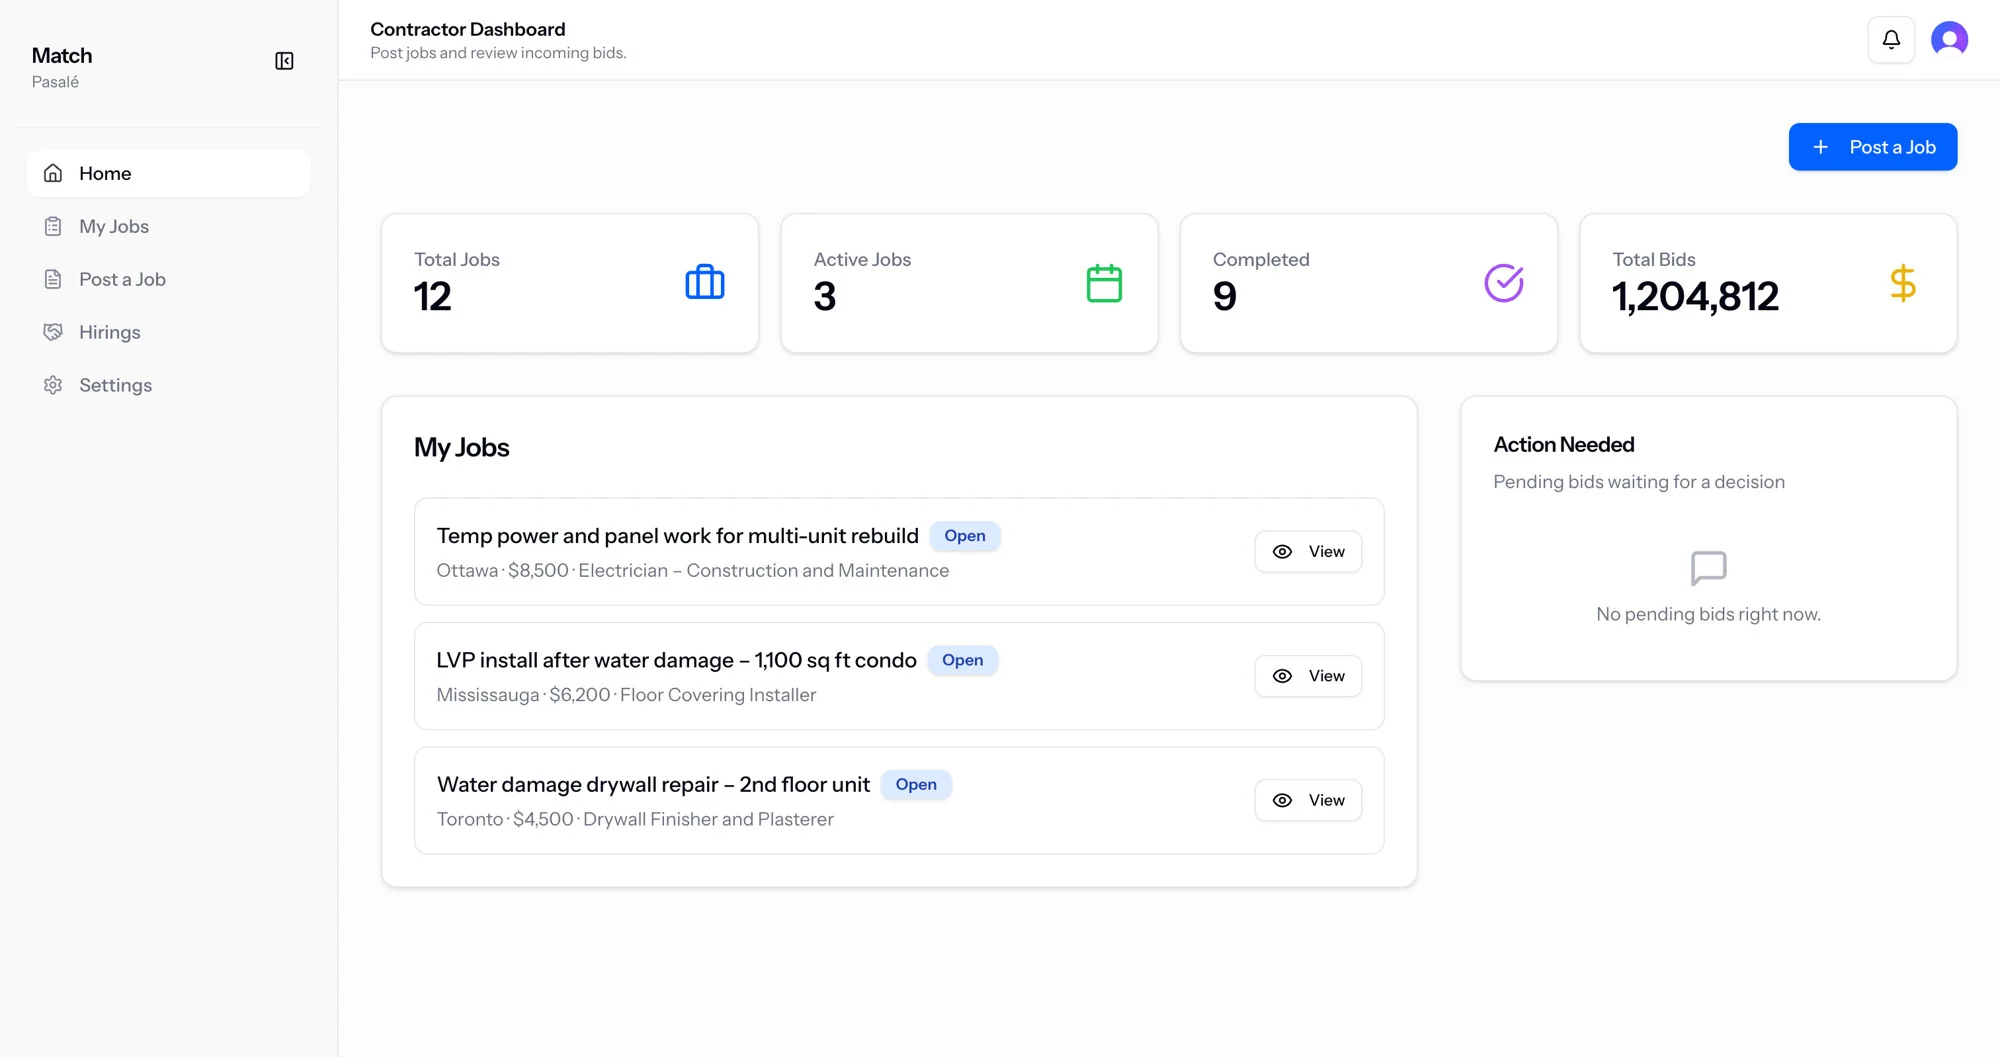Click the Match brand name
This screenshot has height=1057, width=2000.
(x=62, y=55)
